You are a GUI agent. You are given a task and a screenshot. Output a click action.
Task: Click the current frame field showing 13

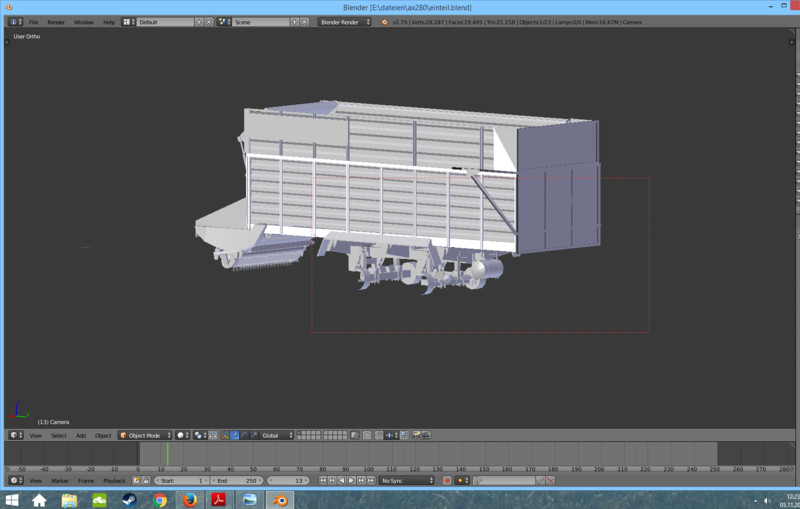pos(290,480)
